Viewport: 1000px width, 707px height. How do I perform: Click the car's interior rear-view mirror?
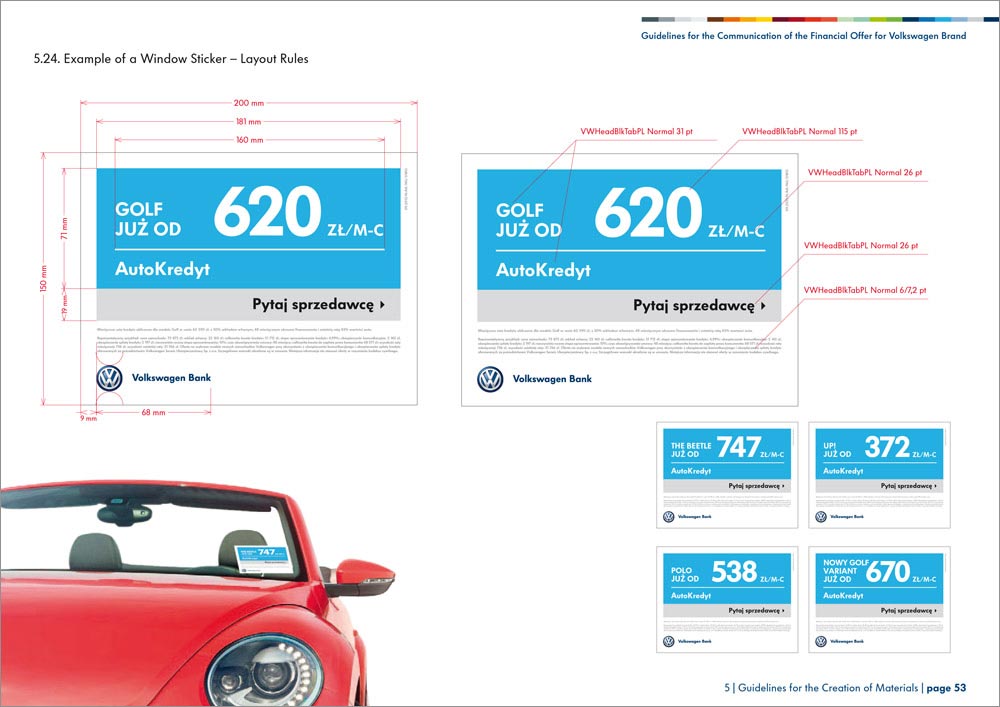pyautogui.click(x=123, y=513)
